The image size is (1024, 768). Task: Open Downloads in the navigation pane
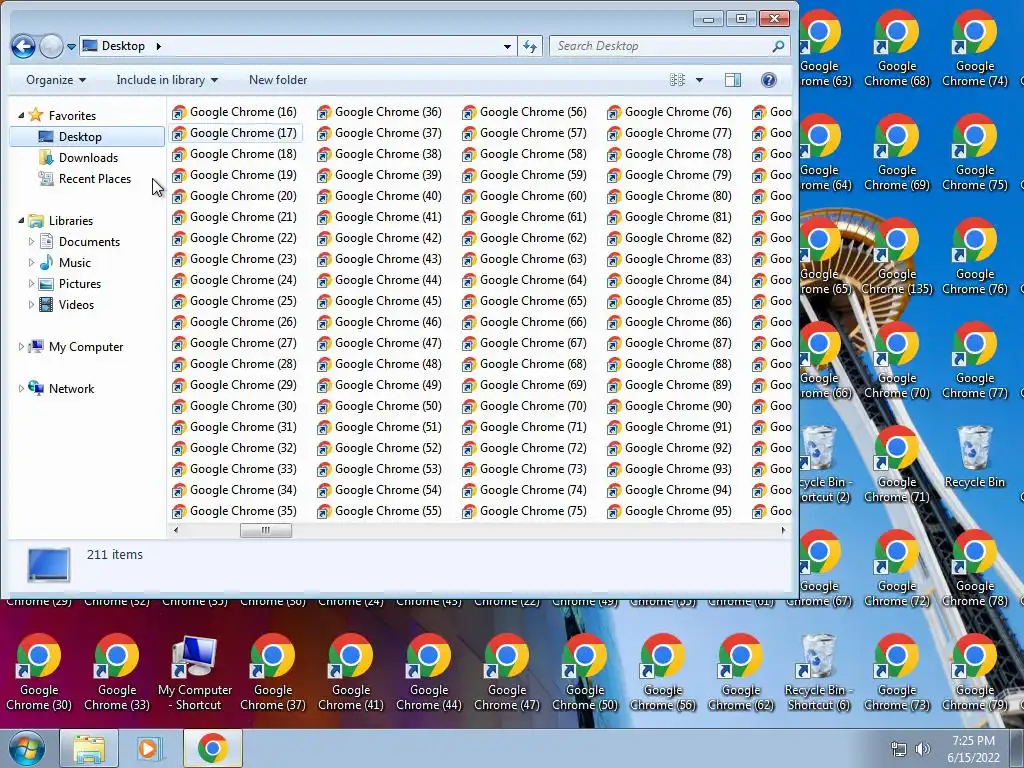tap(88, 157)
